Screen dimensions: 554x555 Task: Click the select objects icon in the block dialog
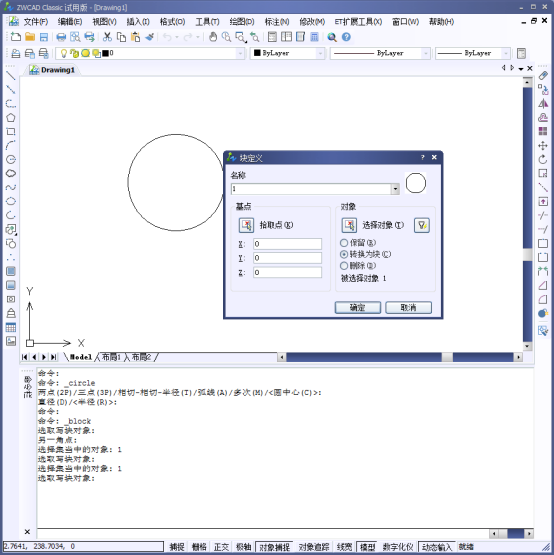349,225
